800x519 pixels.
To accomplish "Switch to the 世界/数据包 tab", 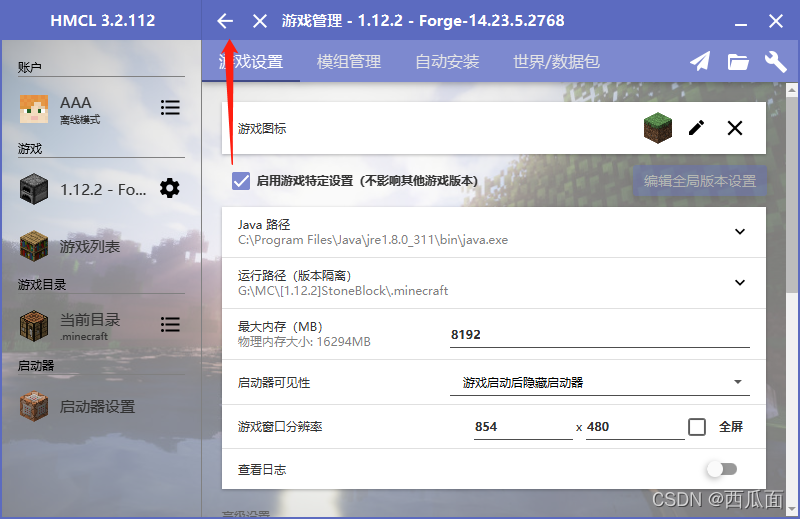I will [x=556, y=62].
